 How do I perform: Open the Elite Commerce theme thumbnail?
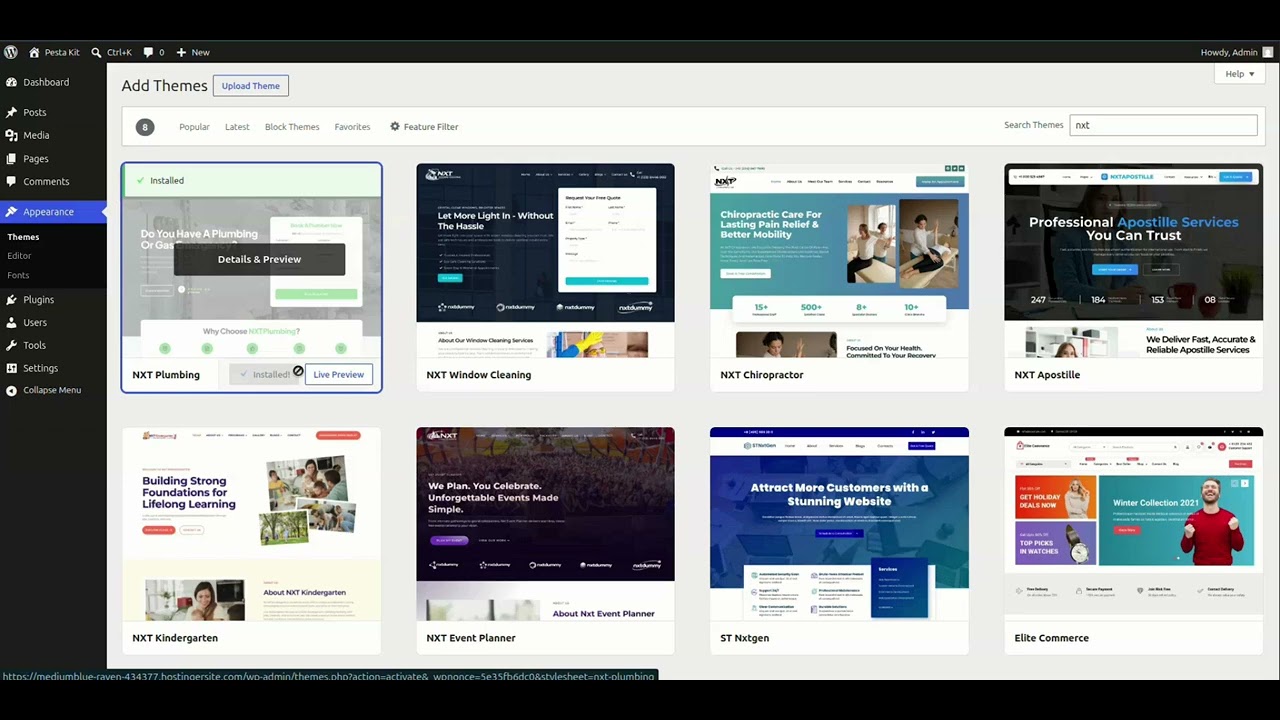point(1133,524)
